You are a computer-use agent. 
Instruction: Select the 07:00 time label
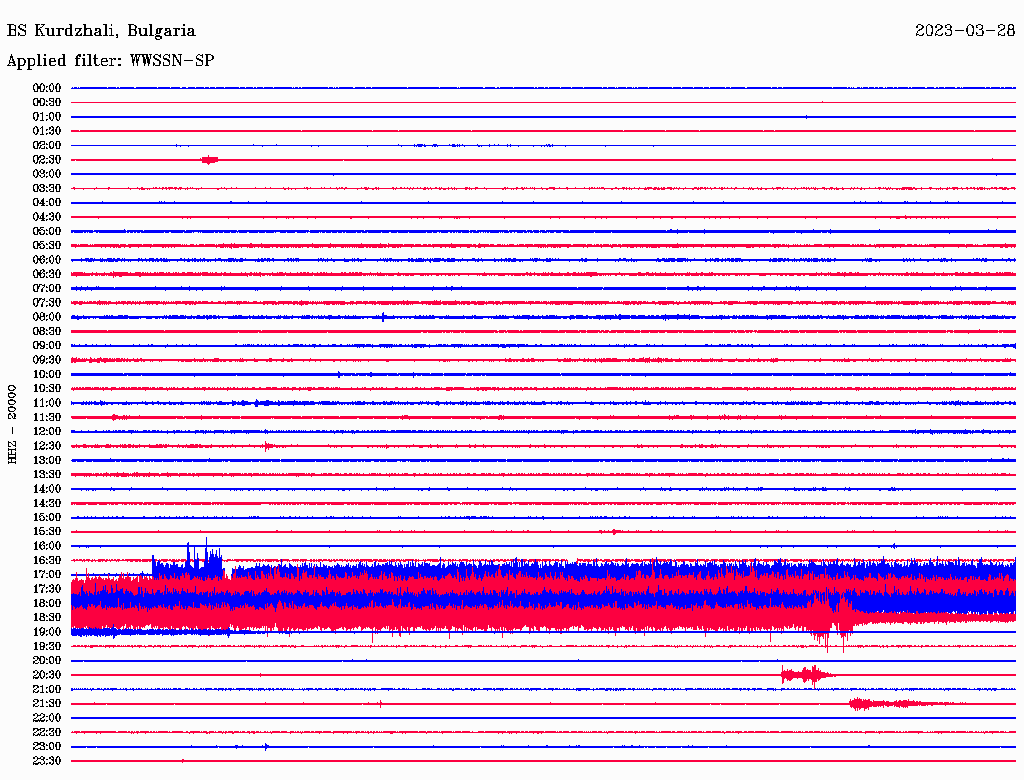47,288
